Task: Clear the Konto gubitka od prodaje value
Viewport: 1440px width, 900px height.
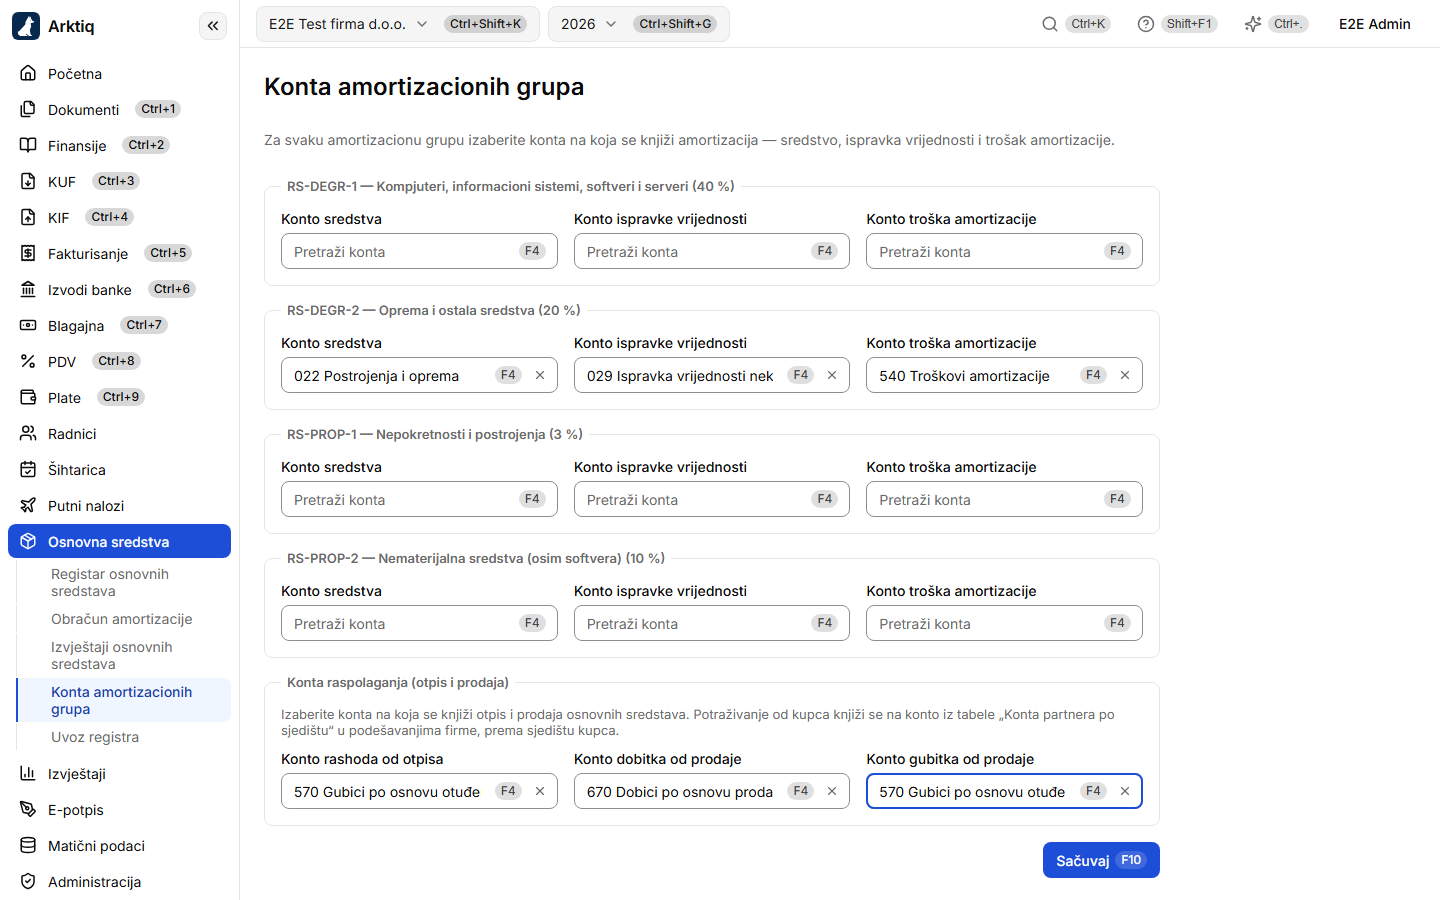Action: (1125, 791)
